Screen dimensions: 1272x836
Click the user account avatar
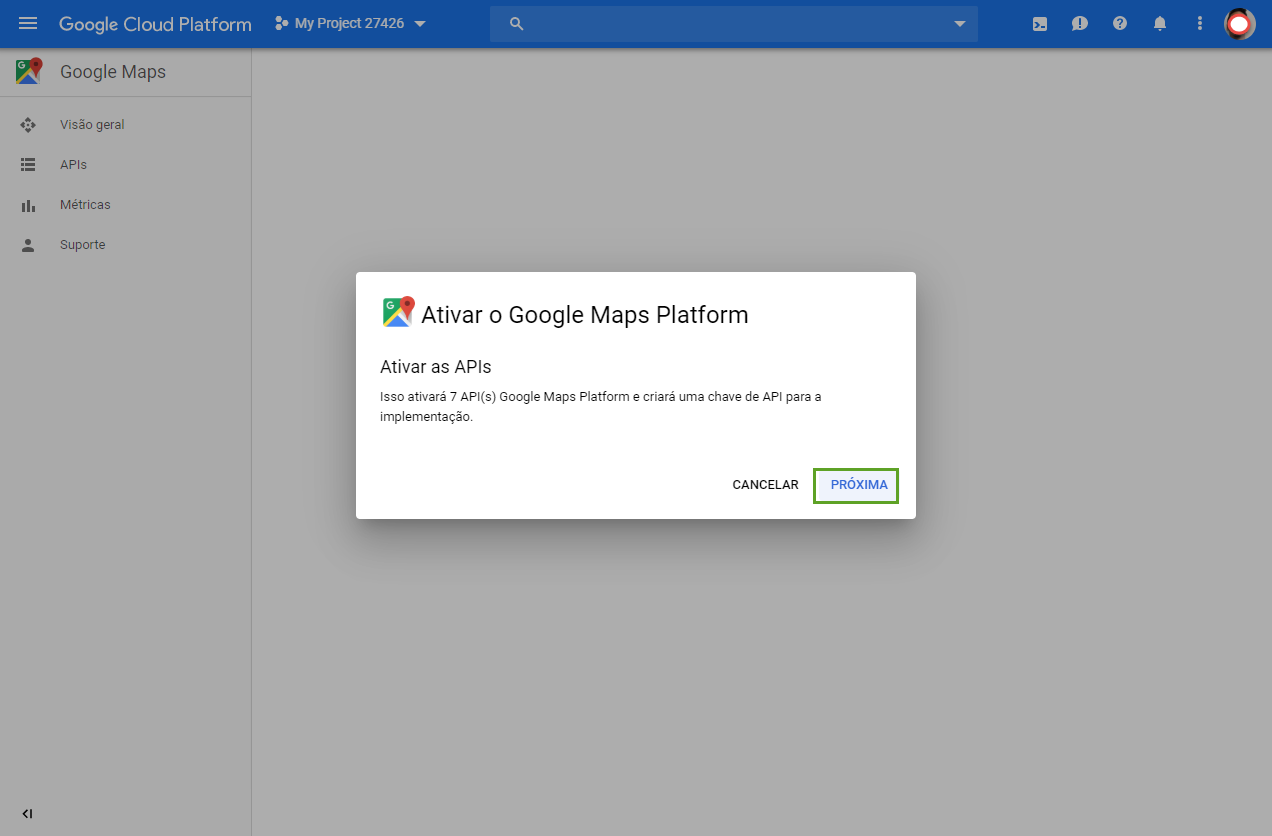[x=1240, y=23]
